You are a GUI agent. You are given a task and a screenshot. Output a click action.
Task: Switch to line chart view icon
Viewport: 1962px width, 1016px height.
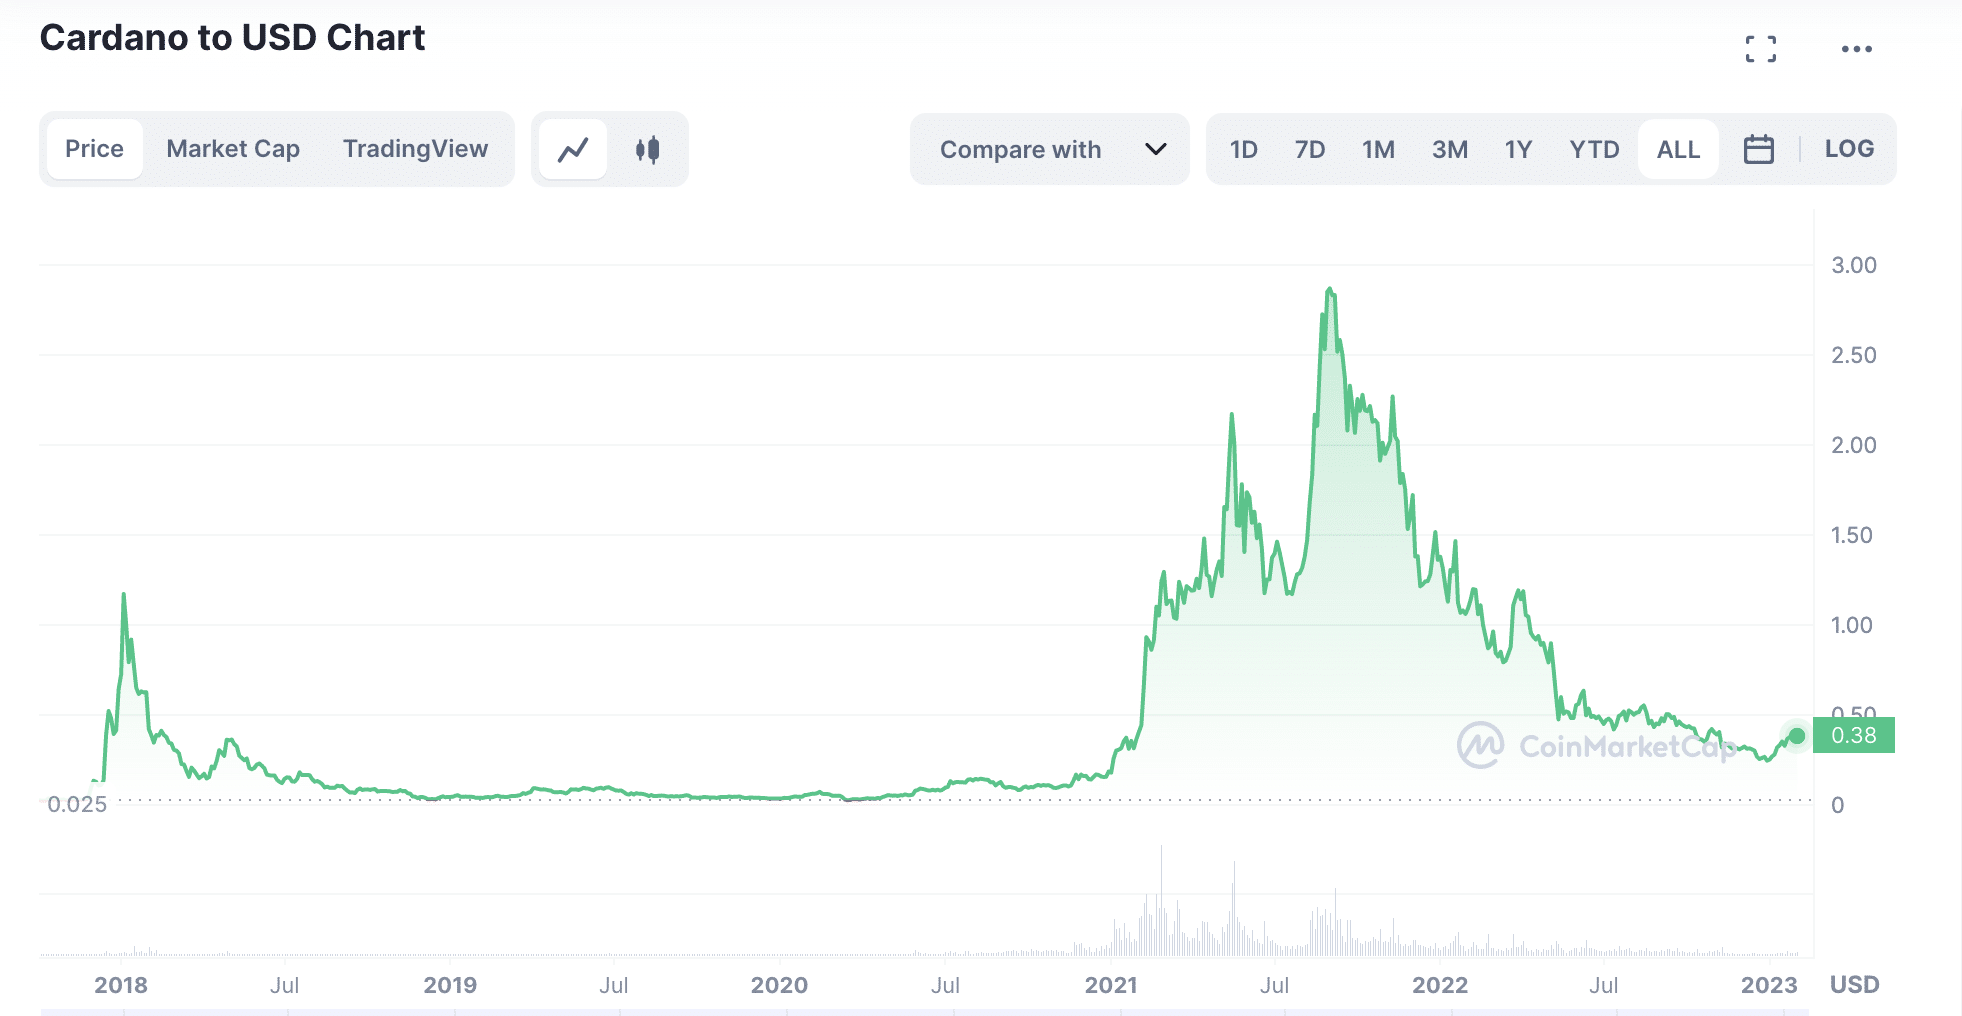coord(573,150)
